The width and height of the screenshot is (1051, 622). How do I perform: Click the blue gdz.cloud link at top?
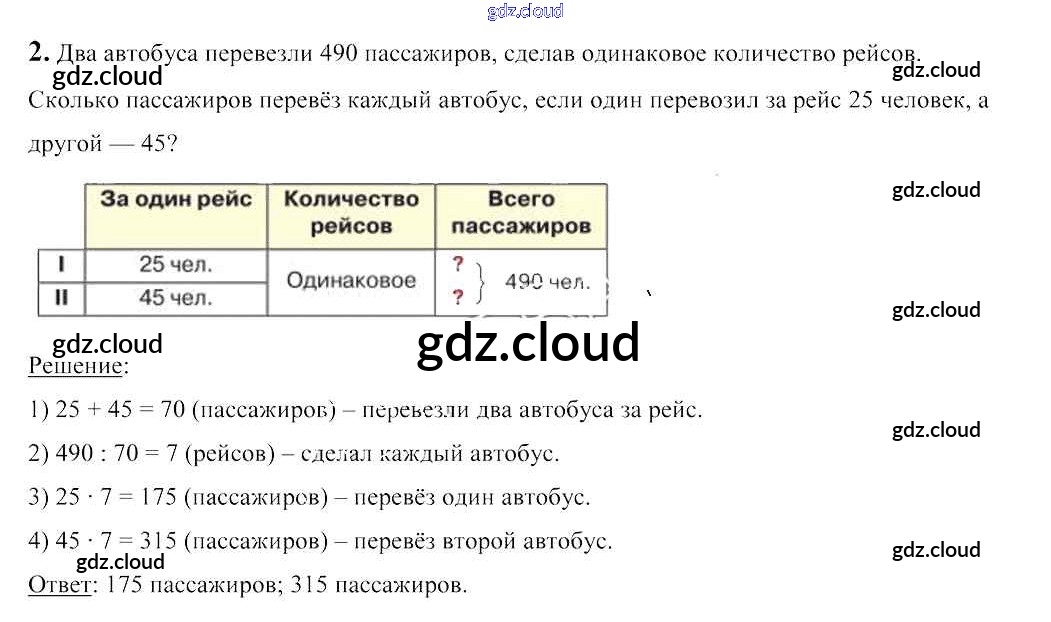click(x=525, y=11)
